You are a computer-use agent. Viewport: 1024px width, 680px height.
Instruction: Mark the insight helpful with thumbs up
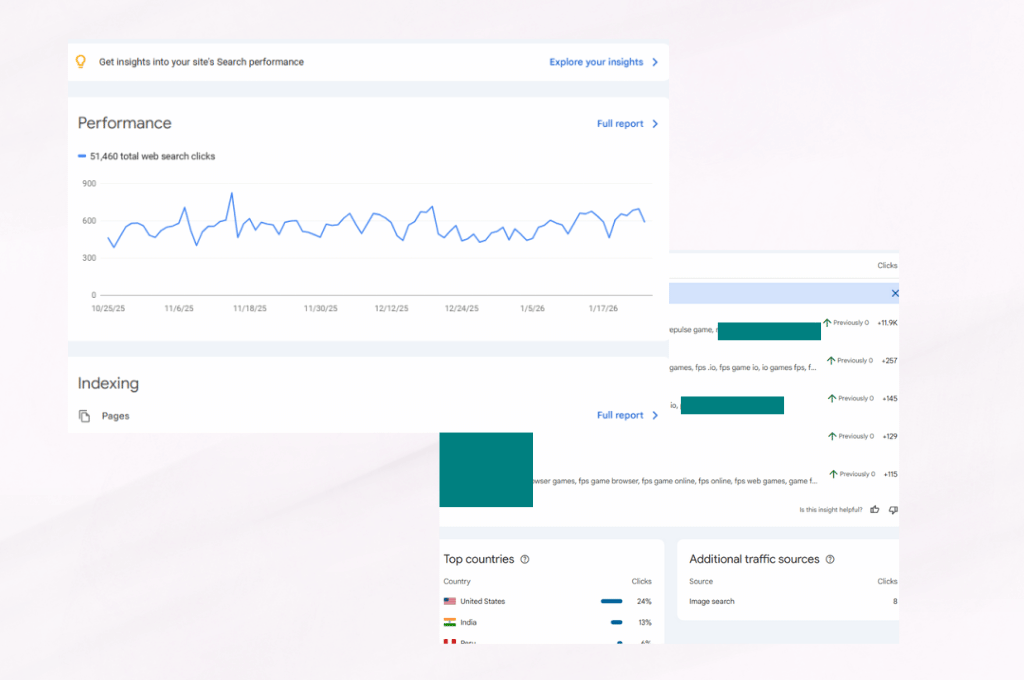click(x=875, y=510)
